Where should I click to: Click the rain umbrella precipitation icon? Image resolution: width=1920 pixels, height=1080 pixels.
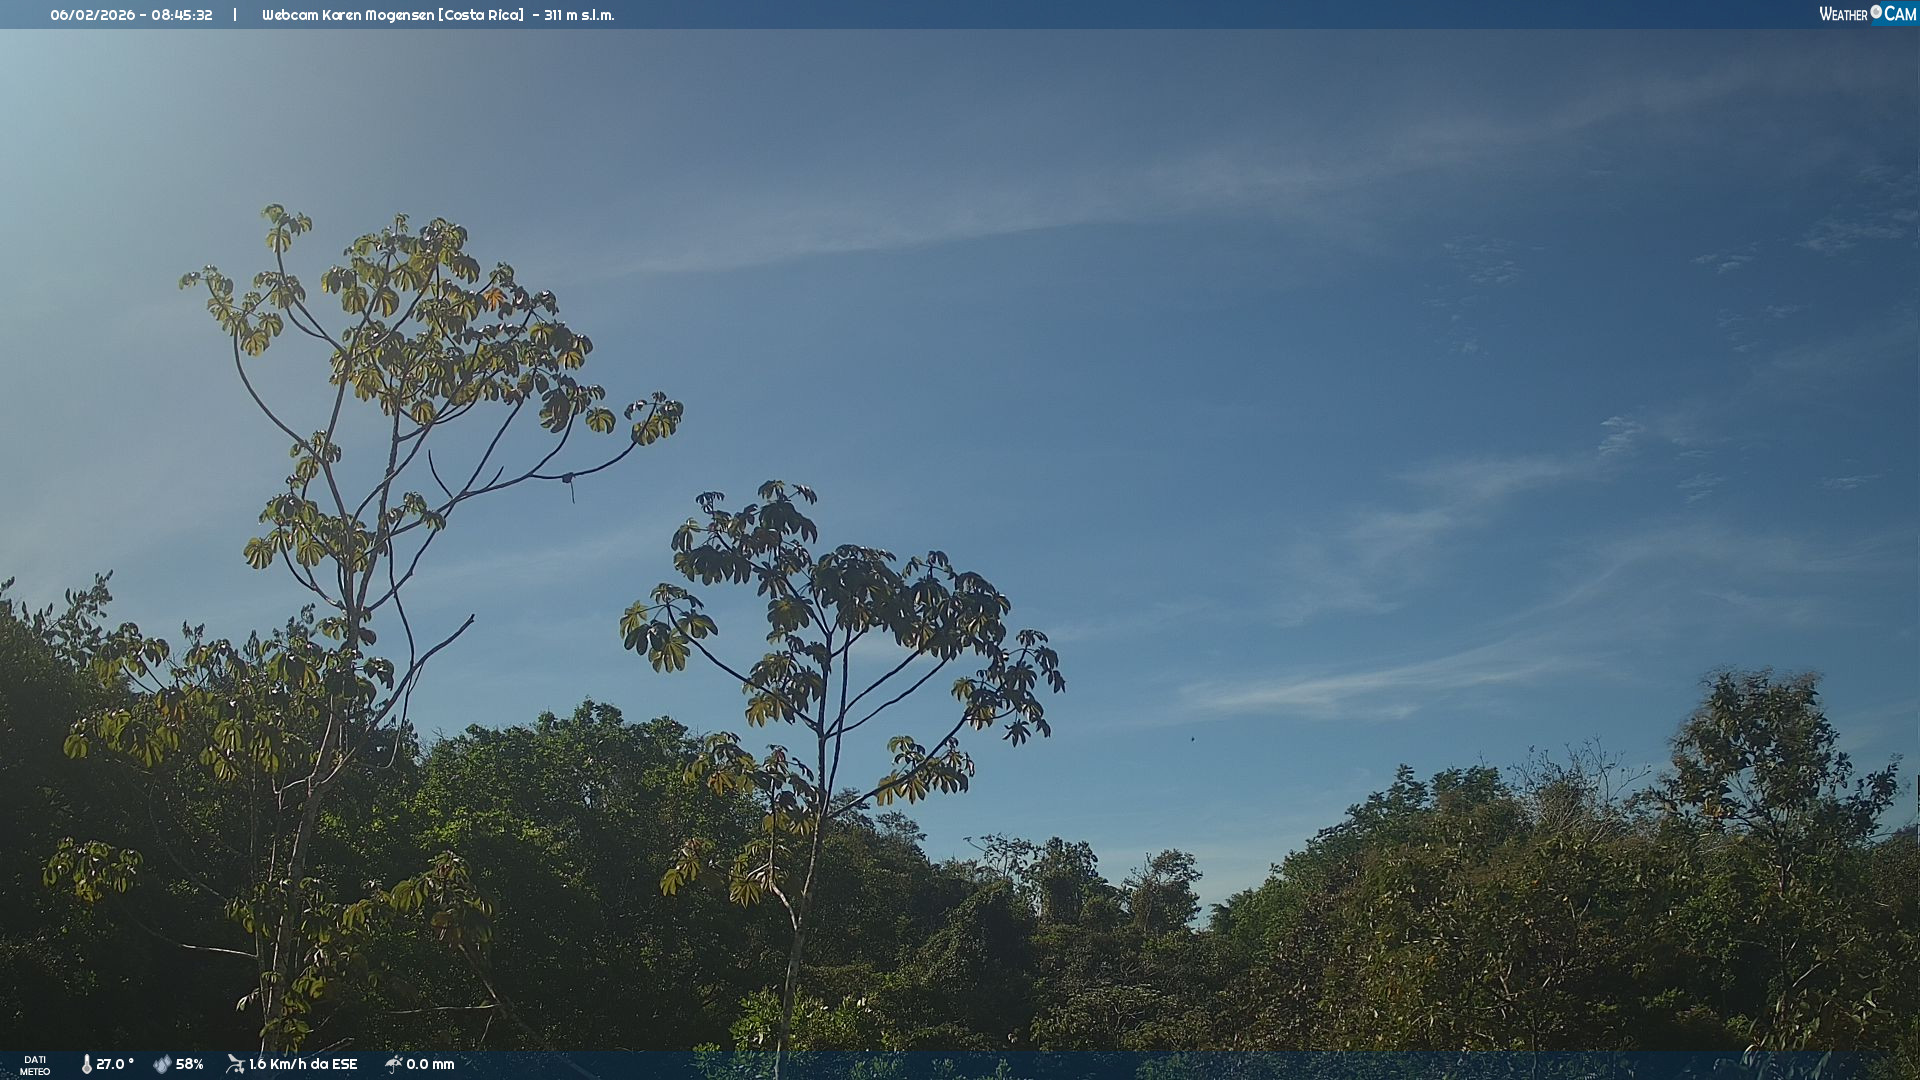(393, 1064)
